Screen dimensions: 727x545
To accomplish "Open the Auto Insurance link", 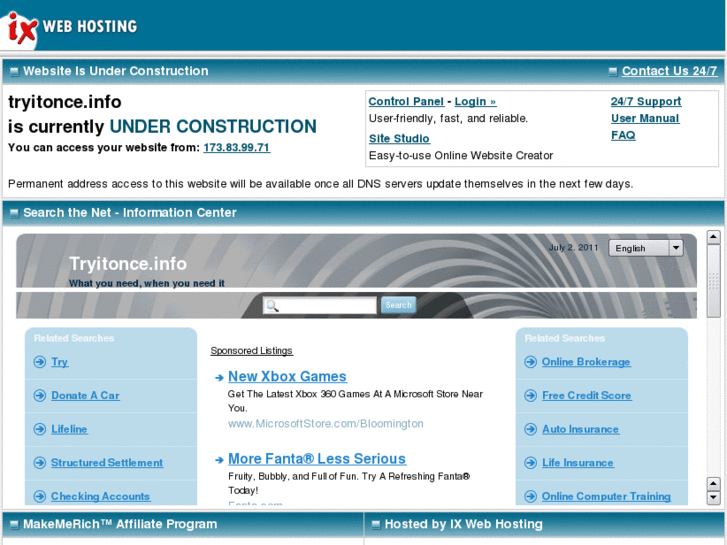I will (x=580, y=429).
